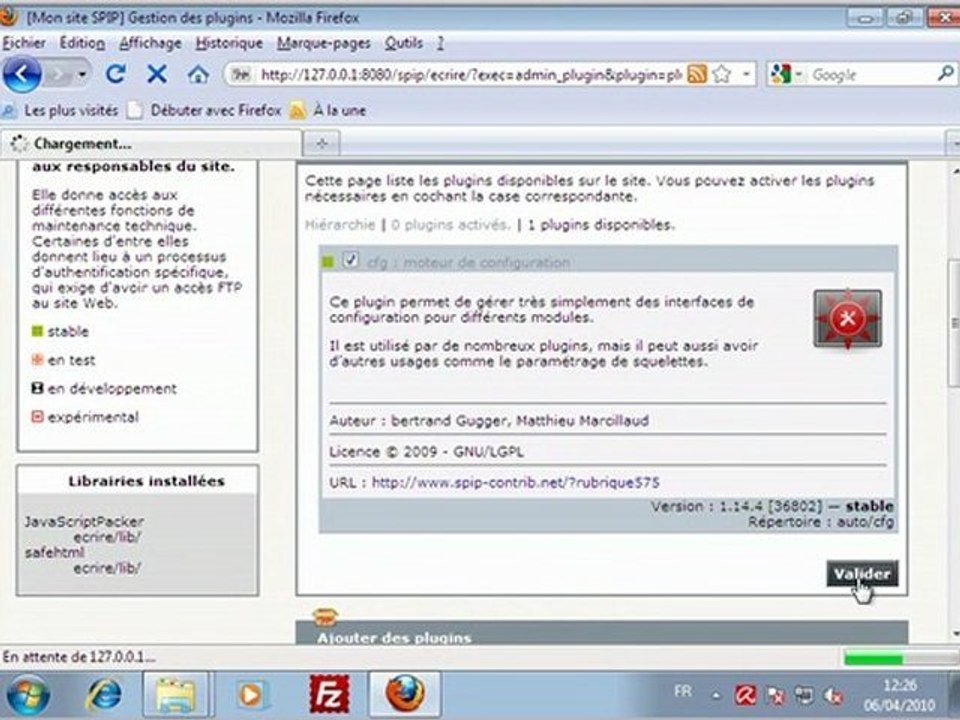The image size is (960, 720).
Task: Open Windows Explorer folder in taskbar
Action: (176, 694)
